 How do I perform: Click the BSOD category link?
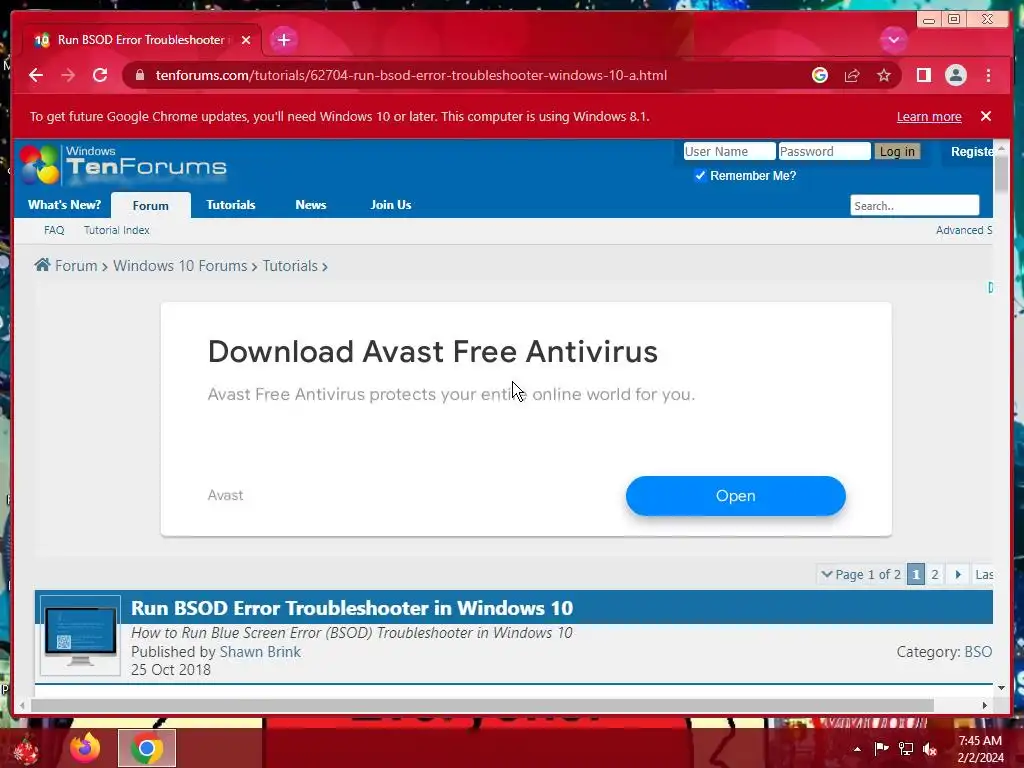coord(978,652)
